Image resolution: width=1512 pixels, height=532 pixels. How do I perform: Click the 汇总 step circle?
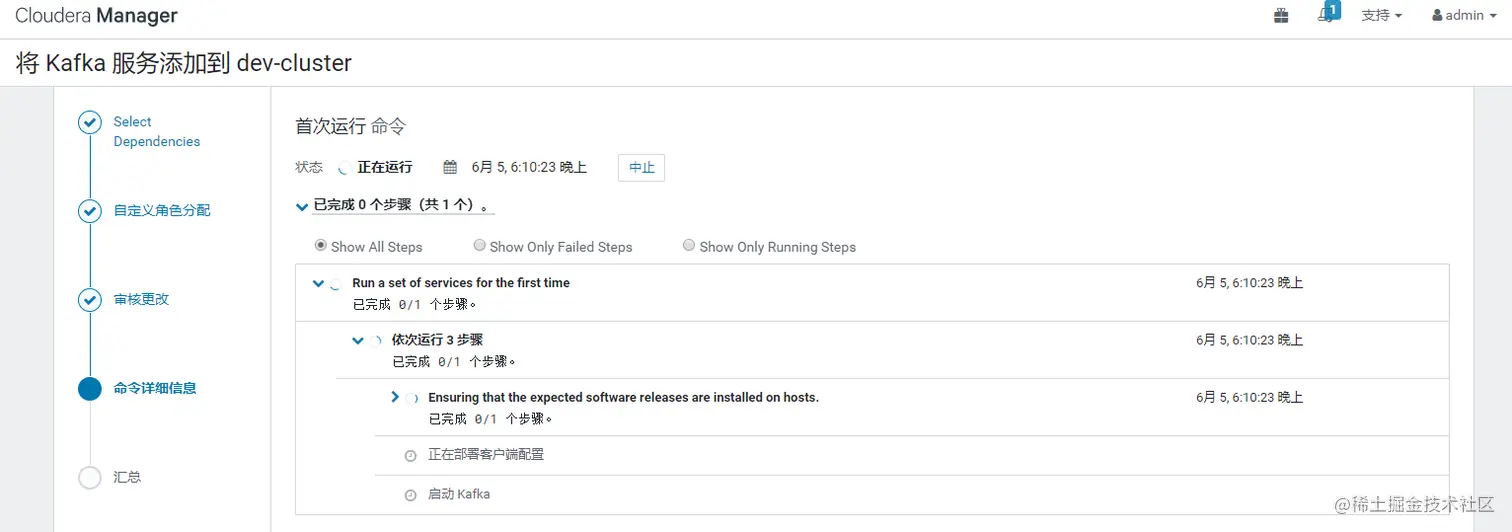click(x=90, y=478)
